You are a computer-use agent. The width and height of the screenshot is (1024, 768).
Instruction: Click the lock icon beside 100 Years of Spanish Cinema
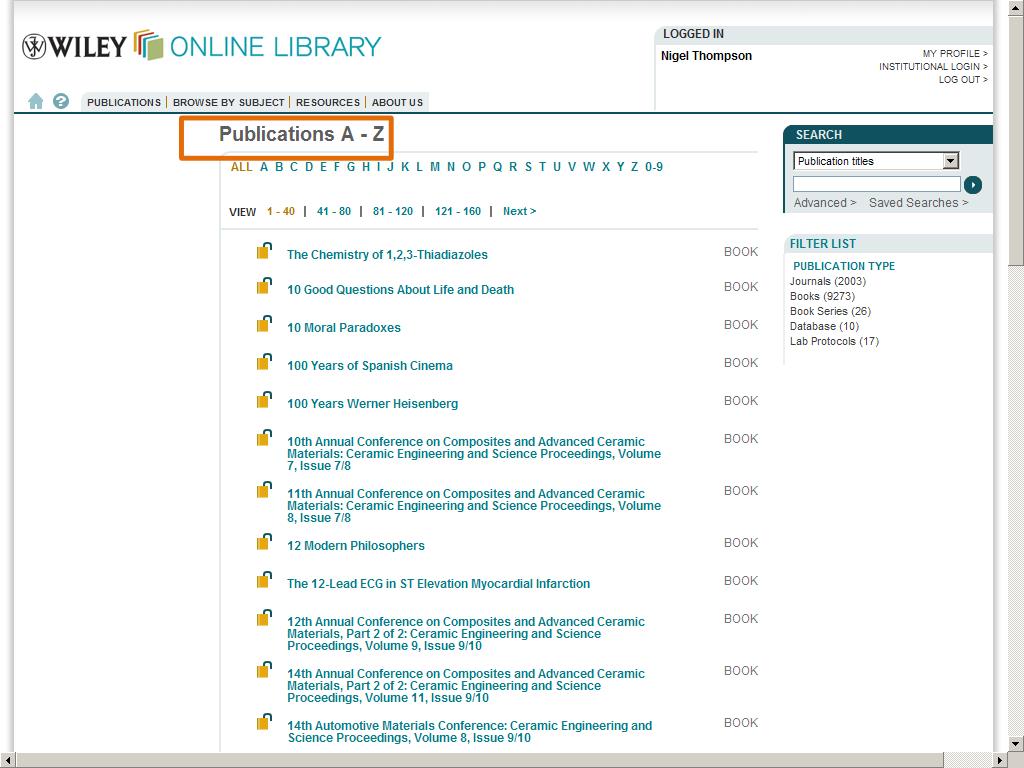pyautogui.click(x=264, y=362)
